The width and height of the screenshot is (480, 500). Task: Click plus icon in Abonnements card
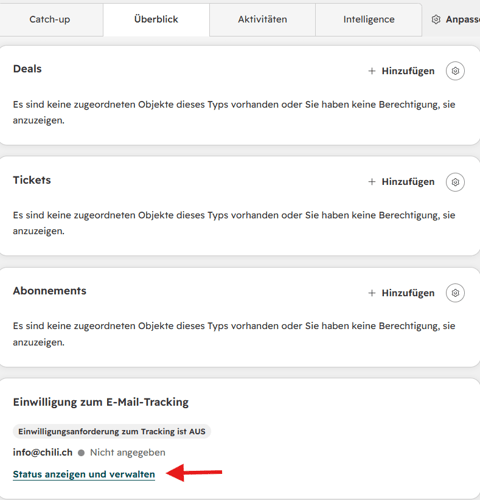tap(372, 293)
